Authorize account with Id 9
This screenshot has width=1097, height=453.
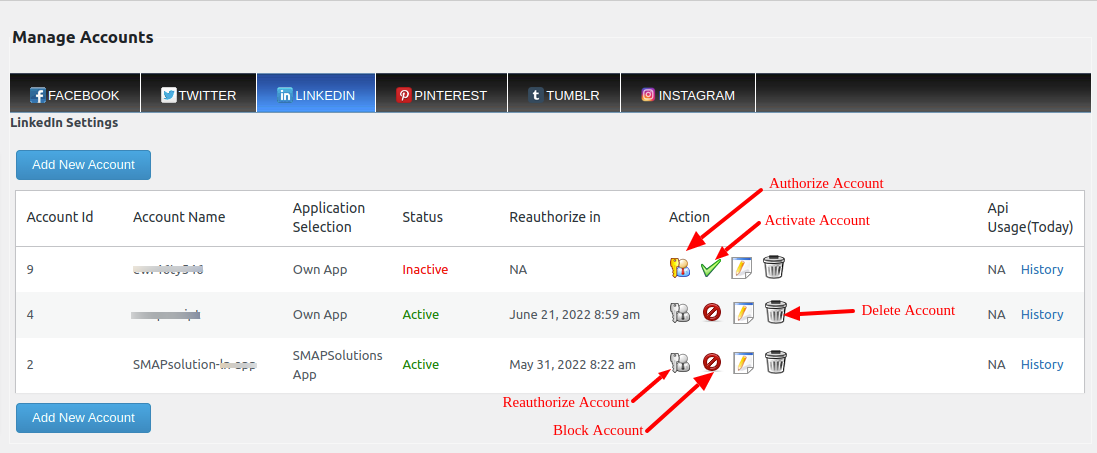click(679, 267)
